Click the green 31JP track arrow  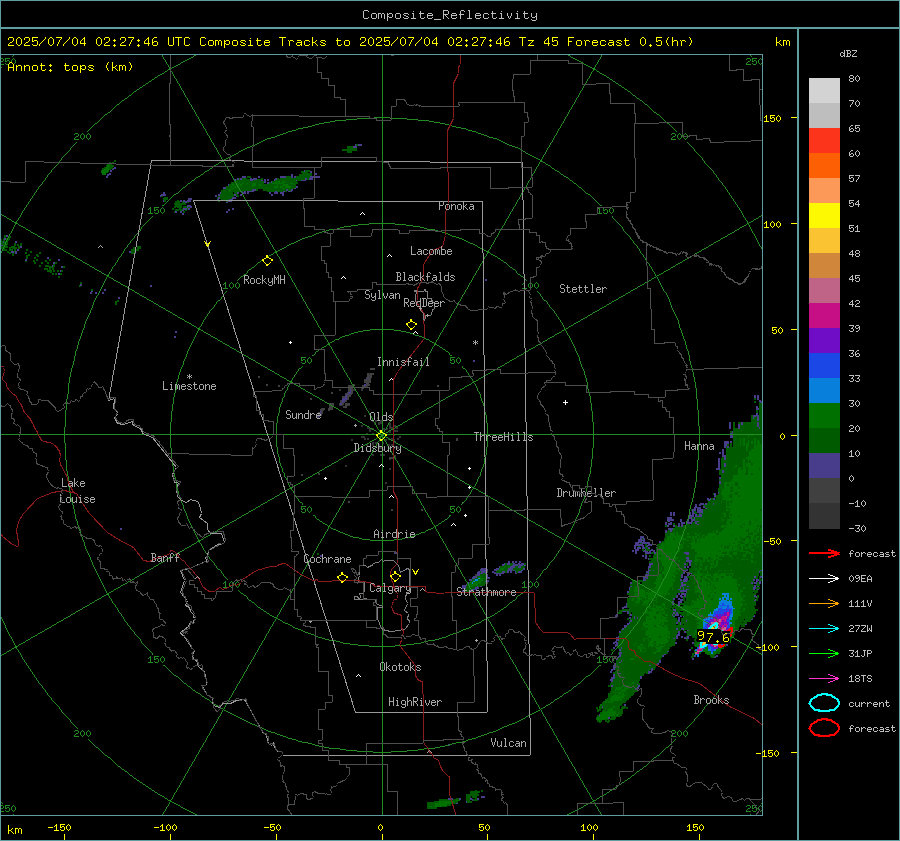(824, 653)
